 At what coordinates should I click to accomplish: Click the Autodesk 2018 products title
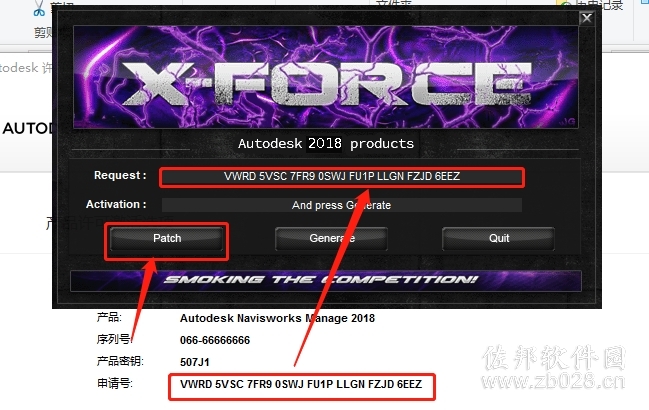(x=326, y=144)
